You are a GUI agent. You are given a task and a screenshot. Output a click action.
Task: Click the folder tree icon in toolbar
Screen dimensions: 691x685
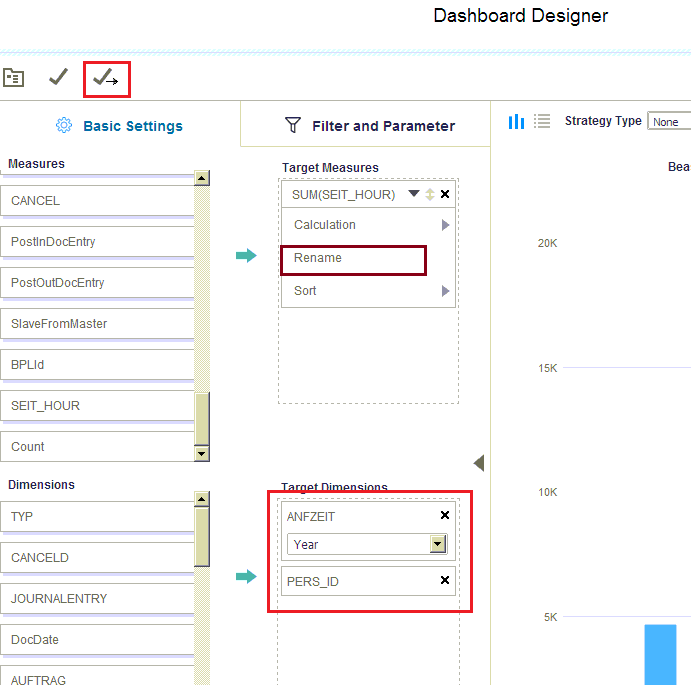pos(13,77)
